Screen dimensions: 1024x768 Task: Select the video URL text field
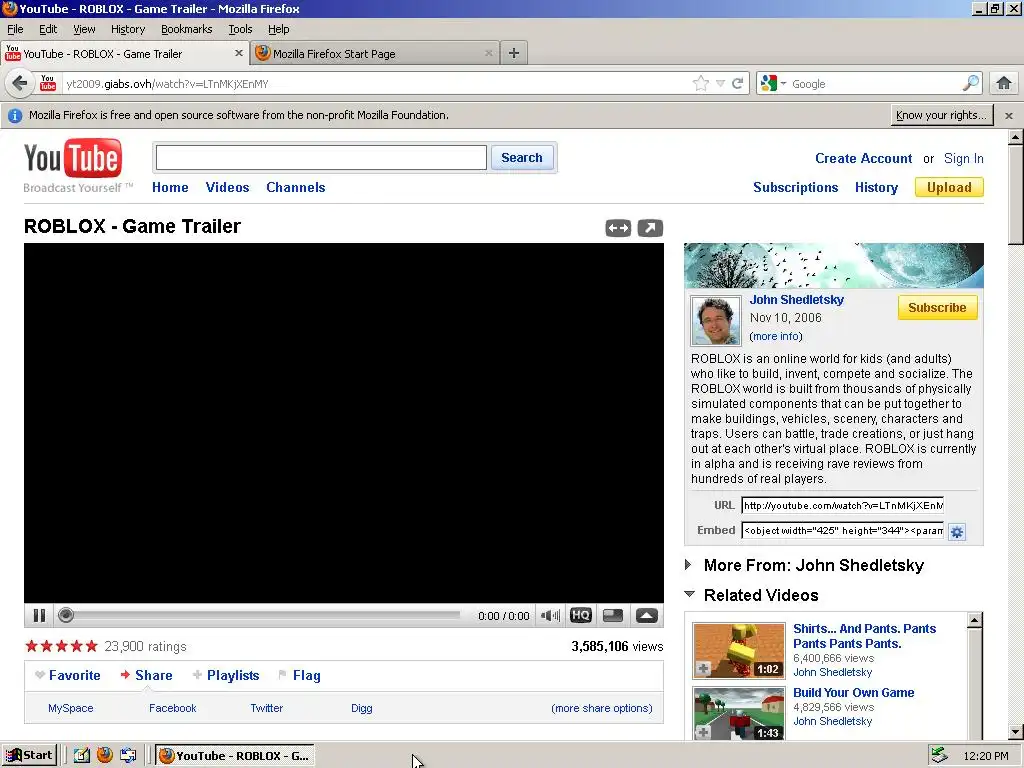pos(842,505)
